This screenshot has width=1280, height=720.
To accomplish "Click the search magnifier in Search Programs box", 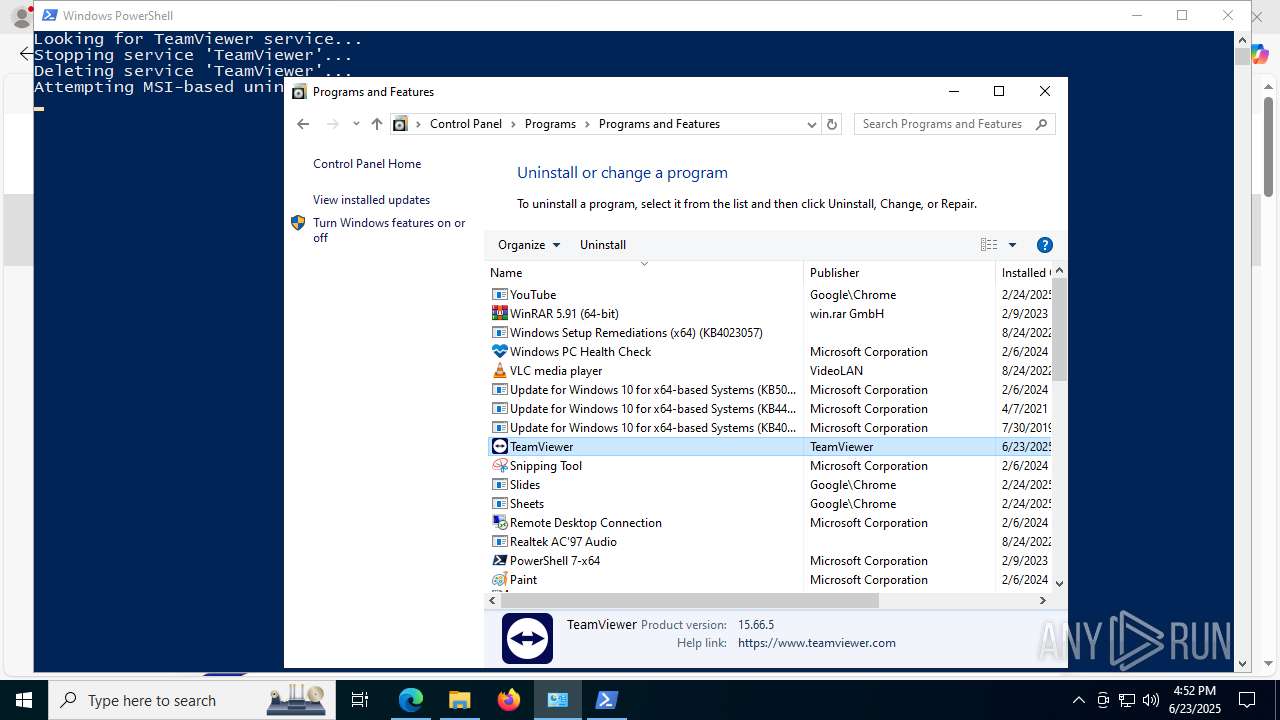I will point(1041,124).
